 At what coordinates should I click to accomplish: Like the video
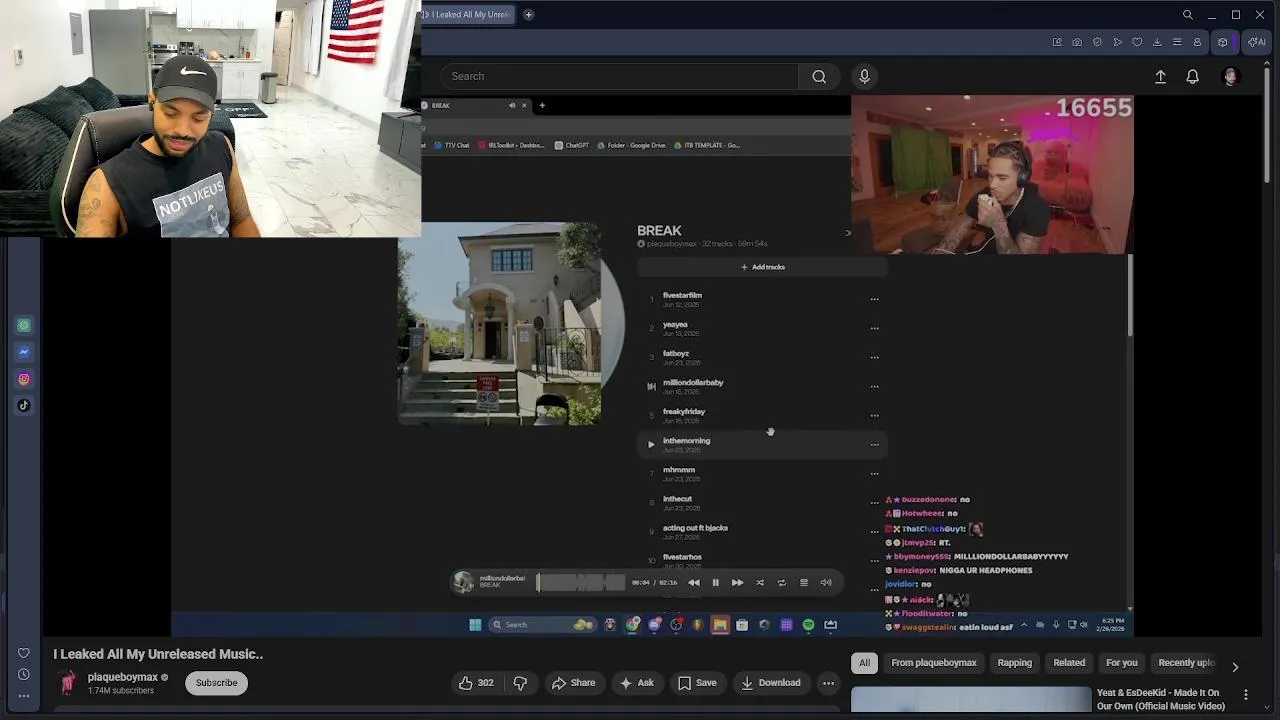[477, 683]
